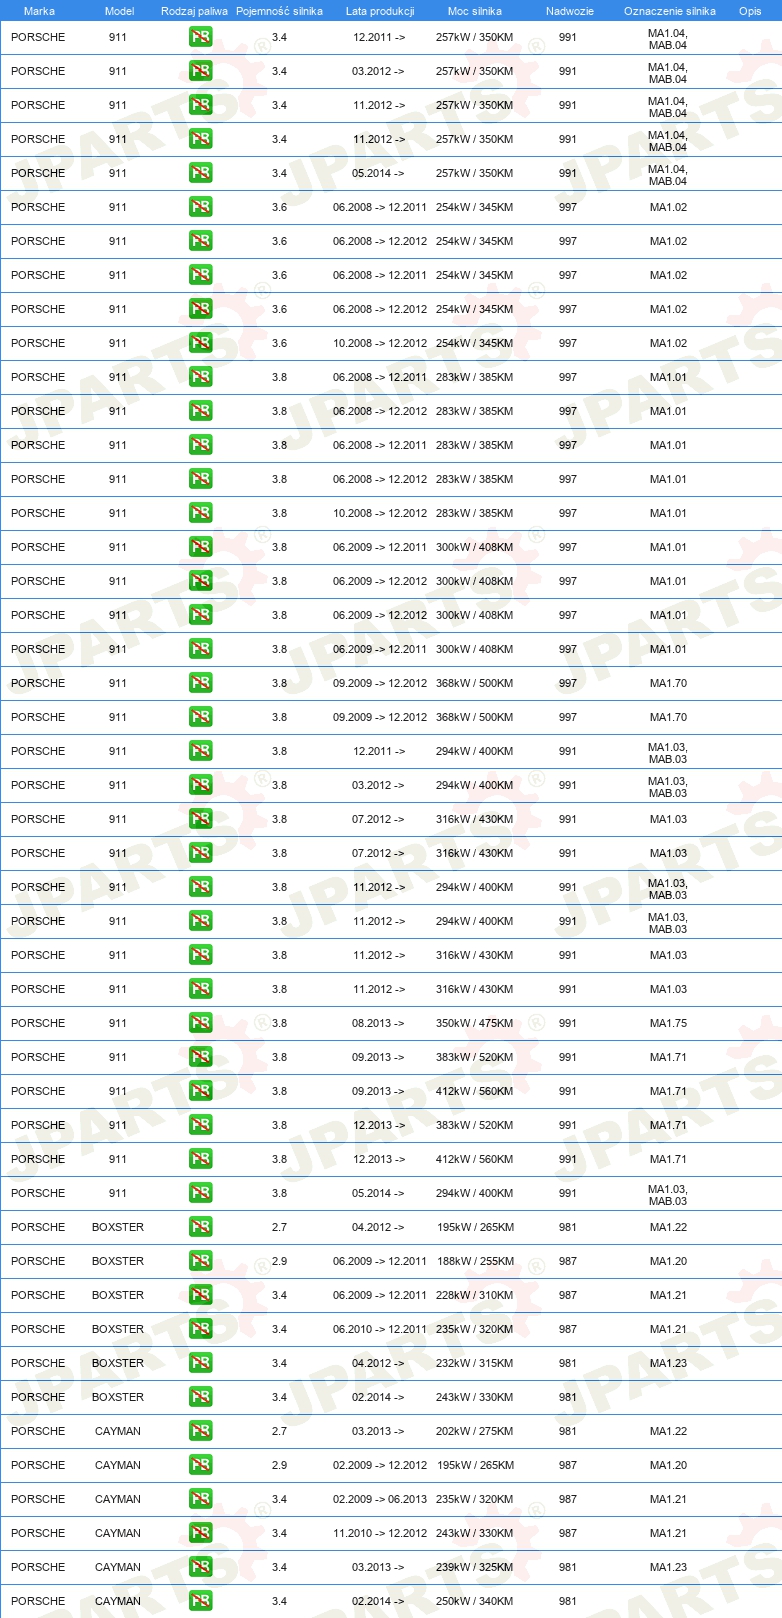The height and width of the screenshot is (1618, 782).
Task: Click the Marka column header
Action: point(39,11)
